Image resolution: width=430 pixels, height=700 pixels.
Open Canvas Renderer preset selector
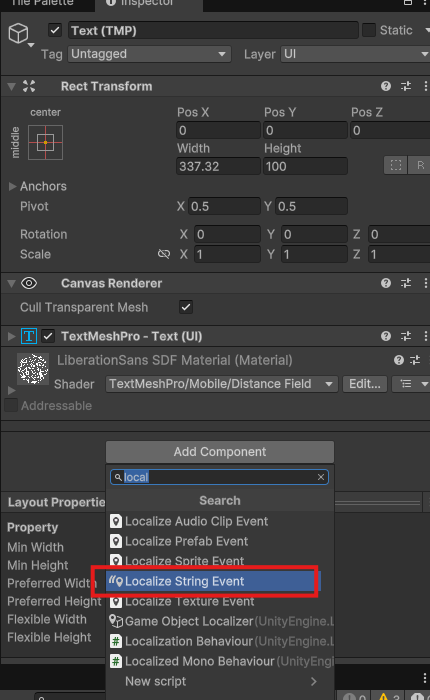coord(406,283)
